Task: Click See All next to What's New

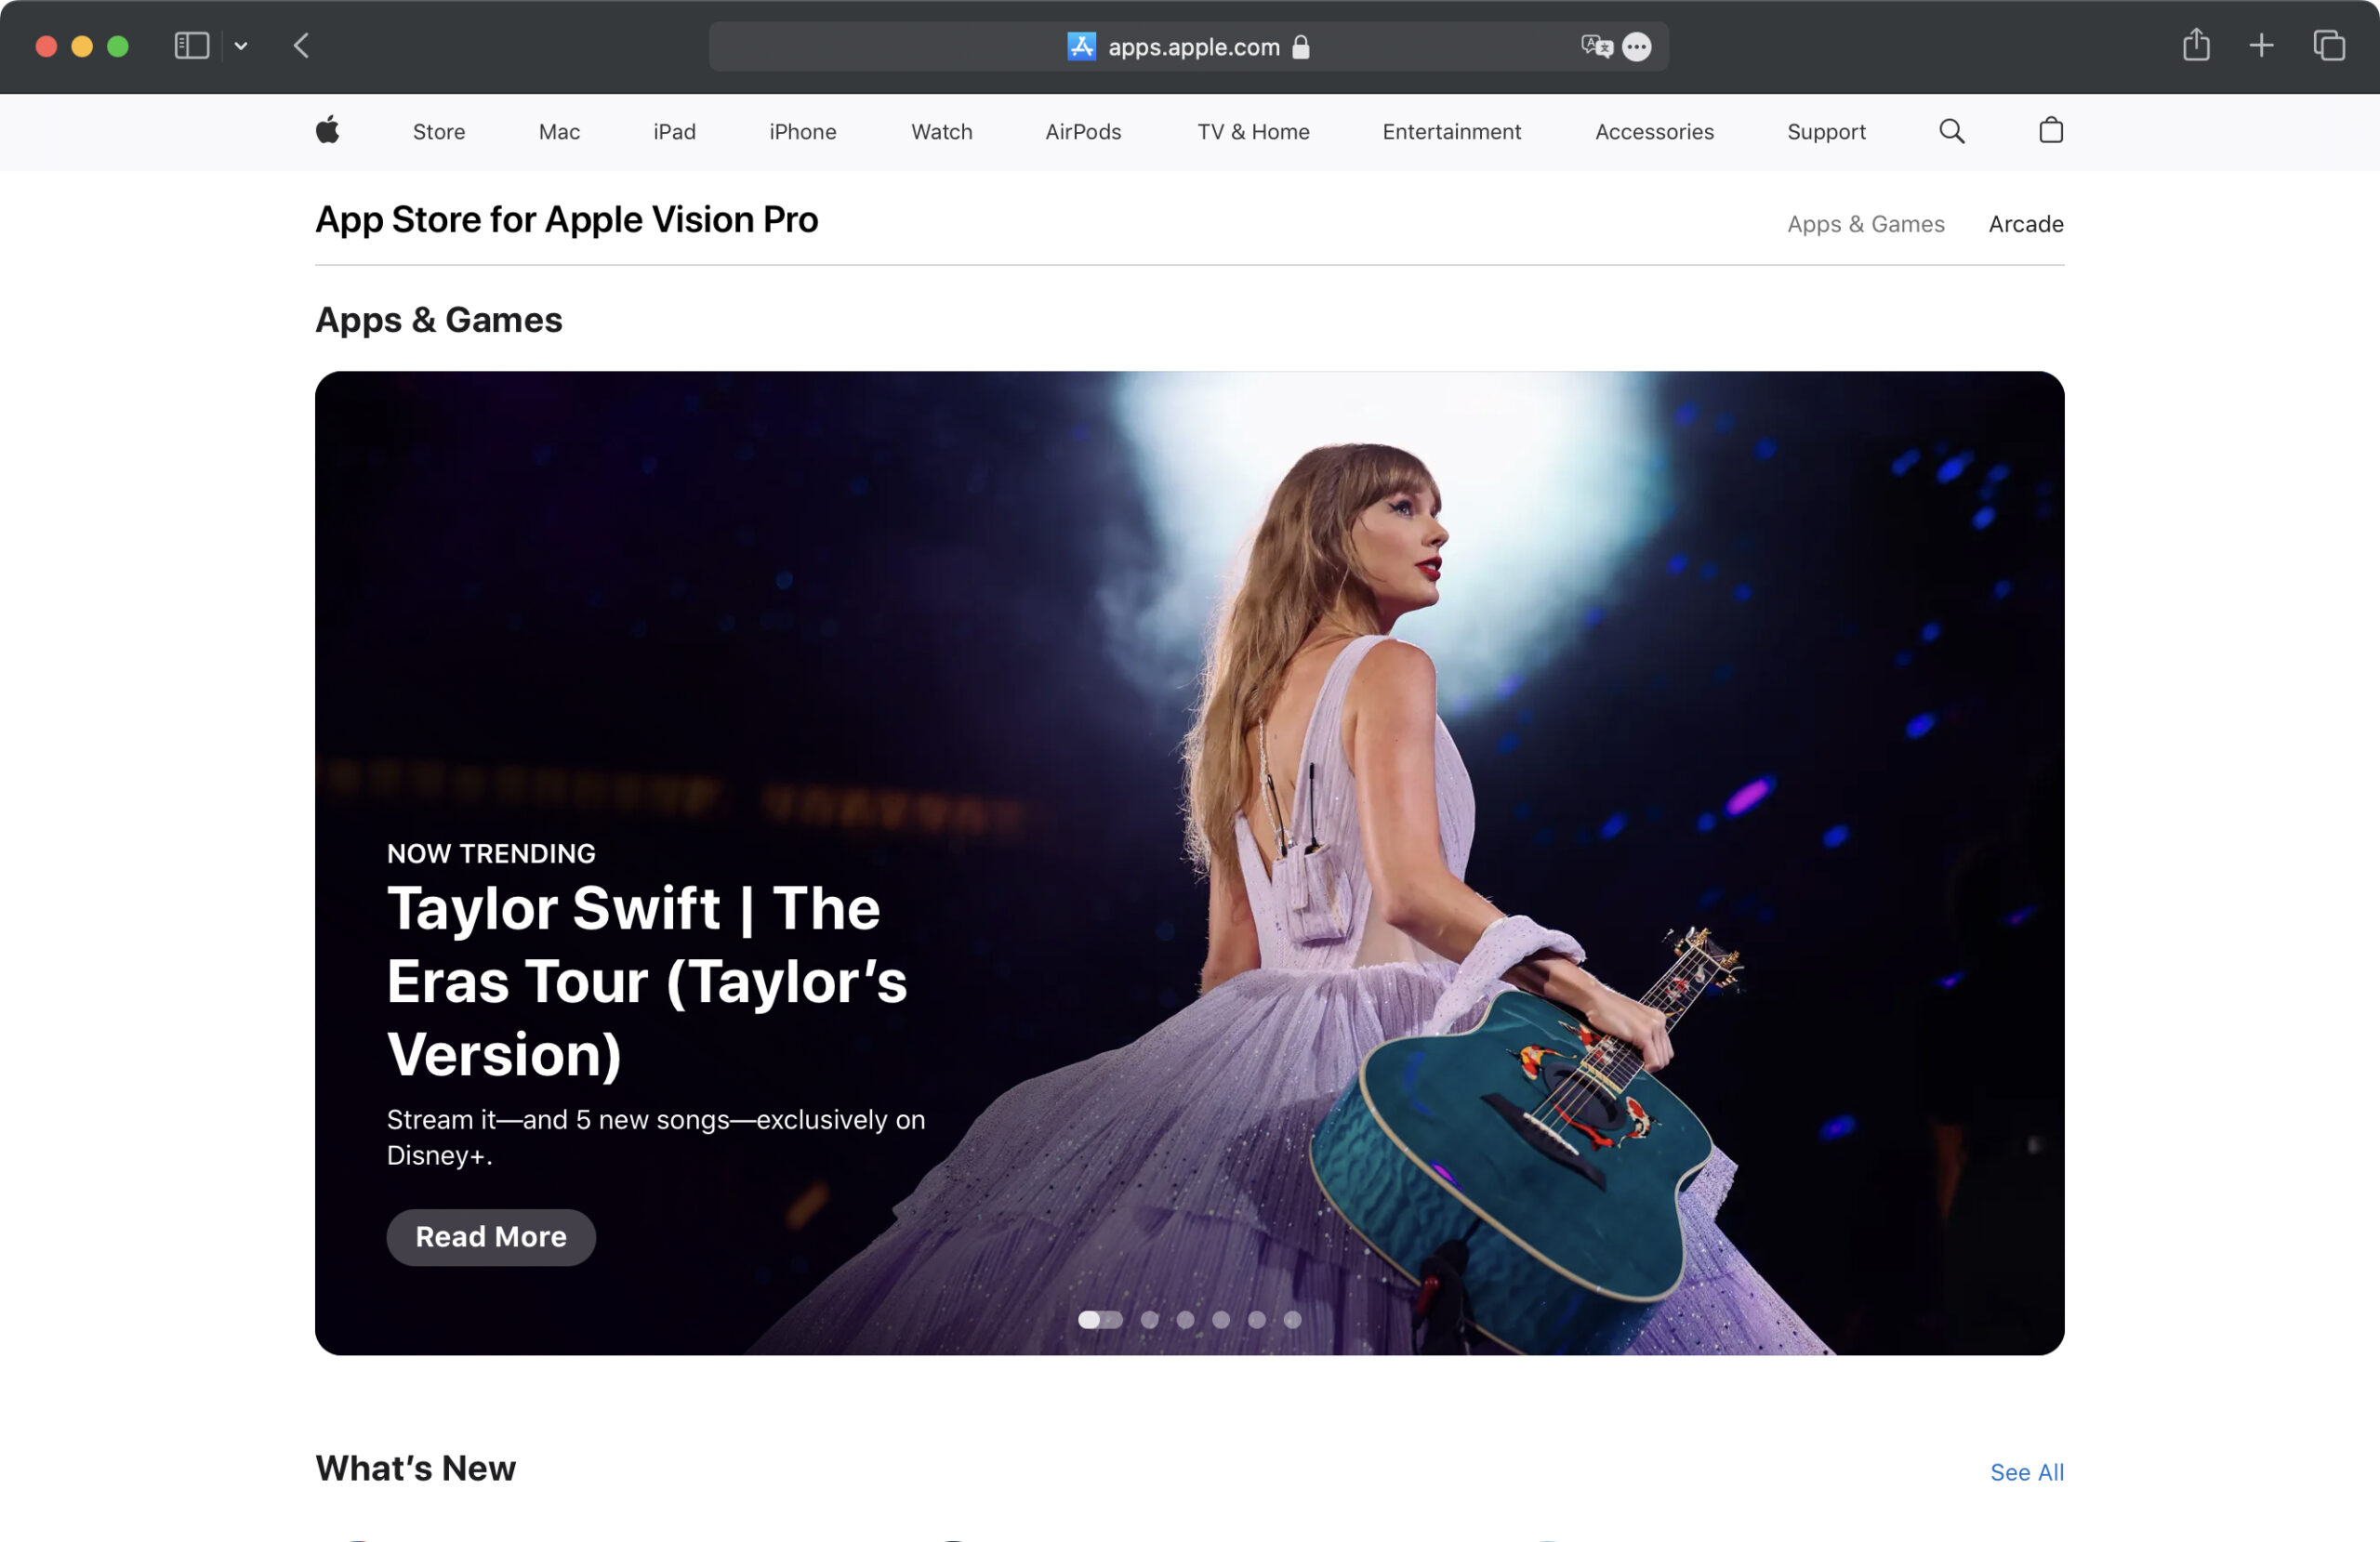Action: point(2026,1472)
